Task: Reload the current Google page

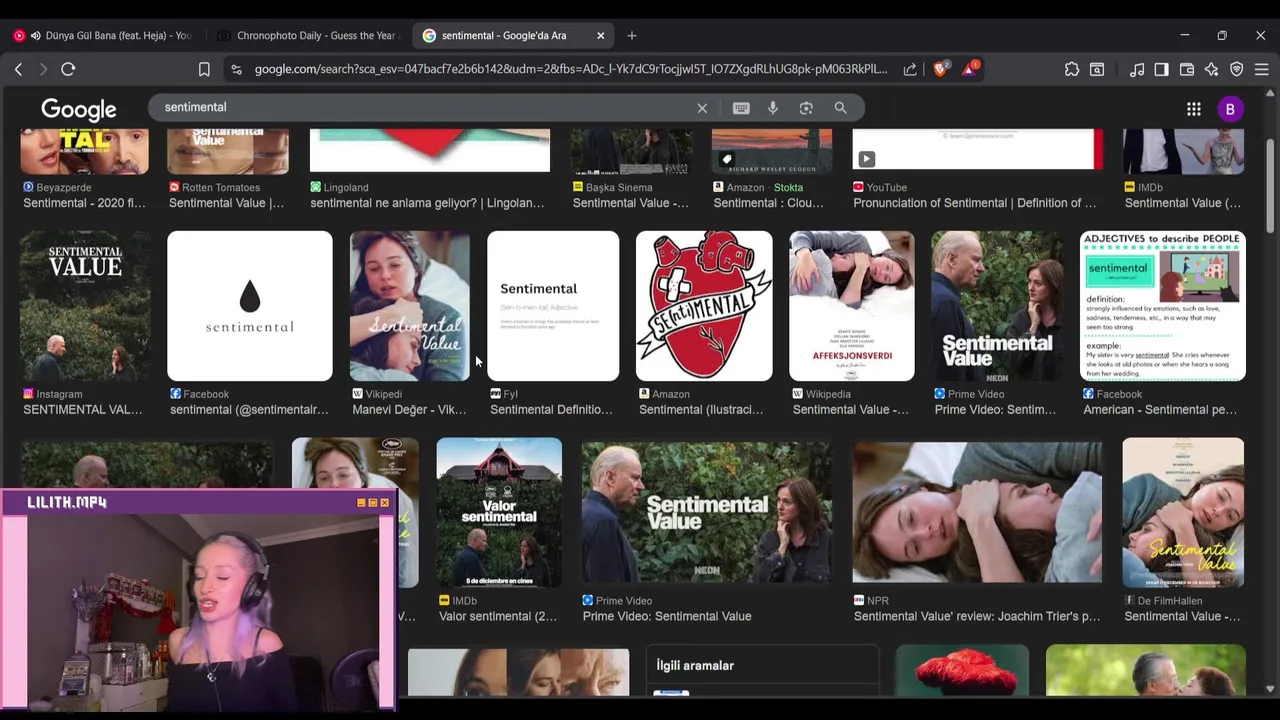Action: [x=68, y=69]
